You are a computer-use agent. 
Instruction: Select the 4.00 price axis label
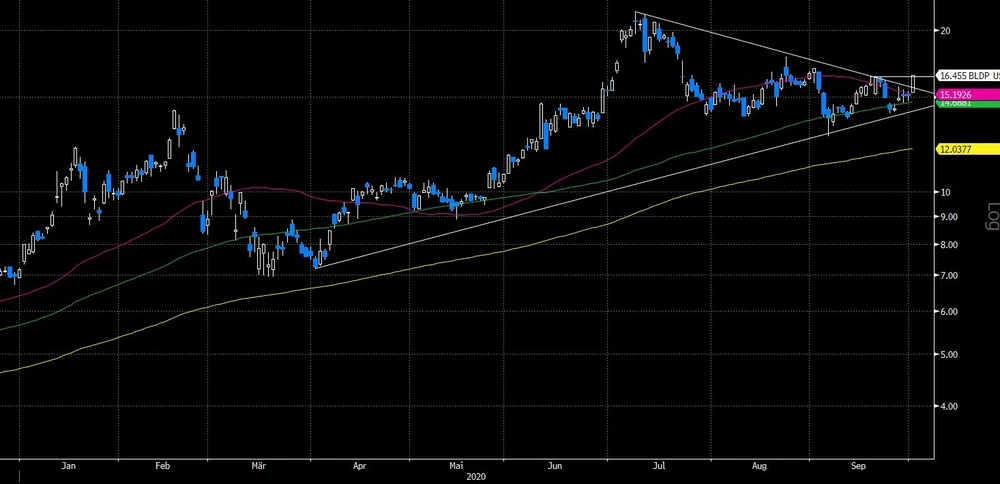949,406
